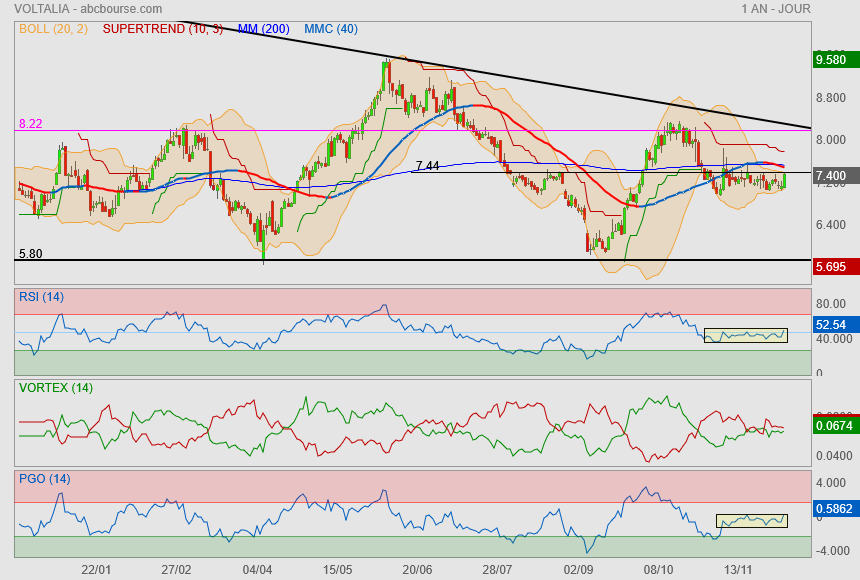Click the RSI value tag 52.54

pyautogui.click(x=832, y=325)
